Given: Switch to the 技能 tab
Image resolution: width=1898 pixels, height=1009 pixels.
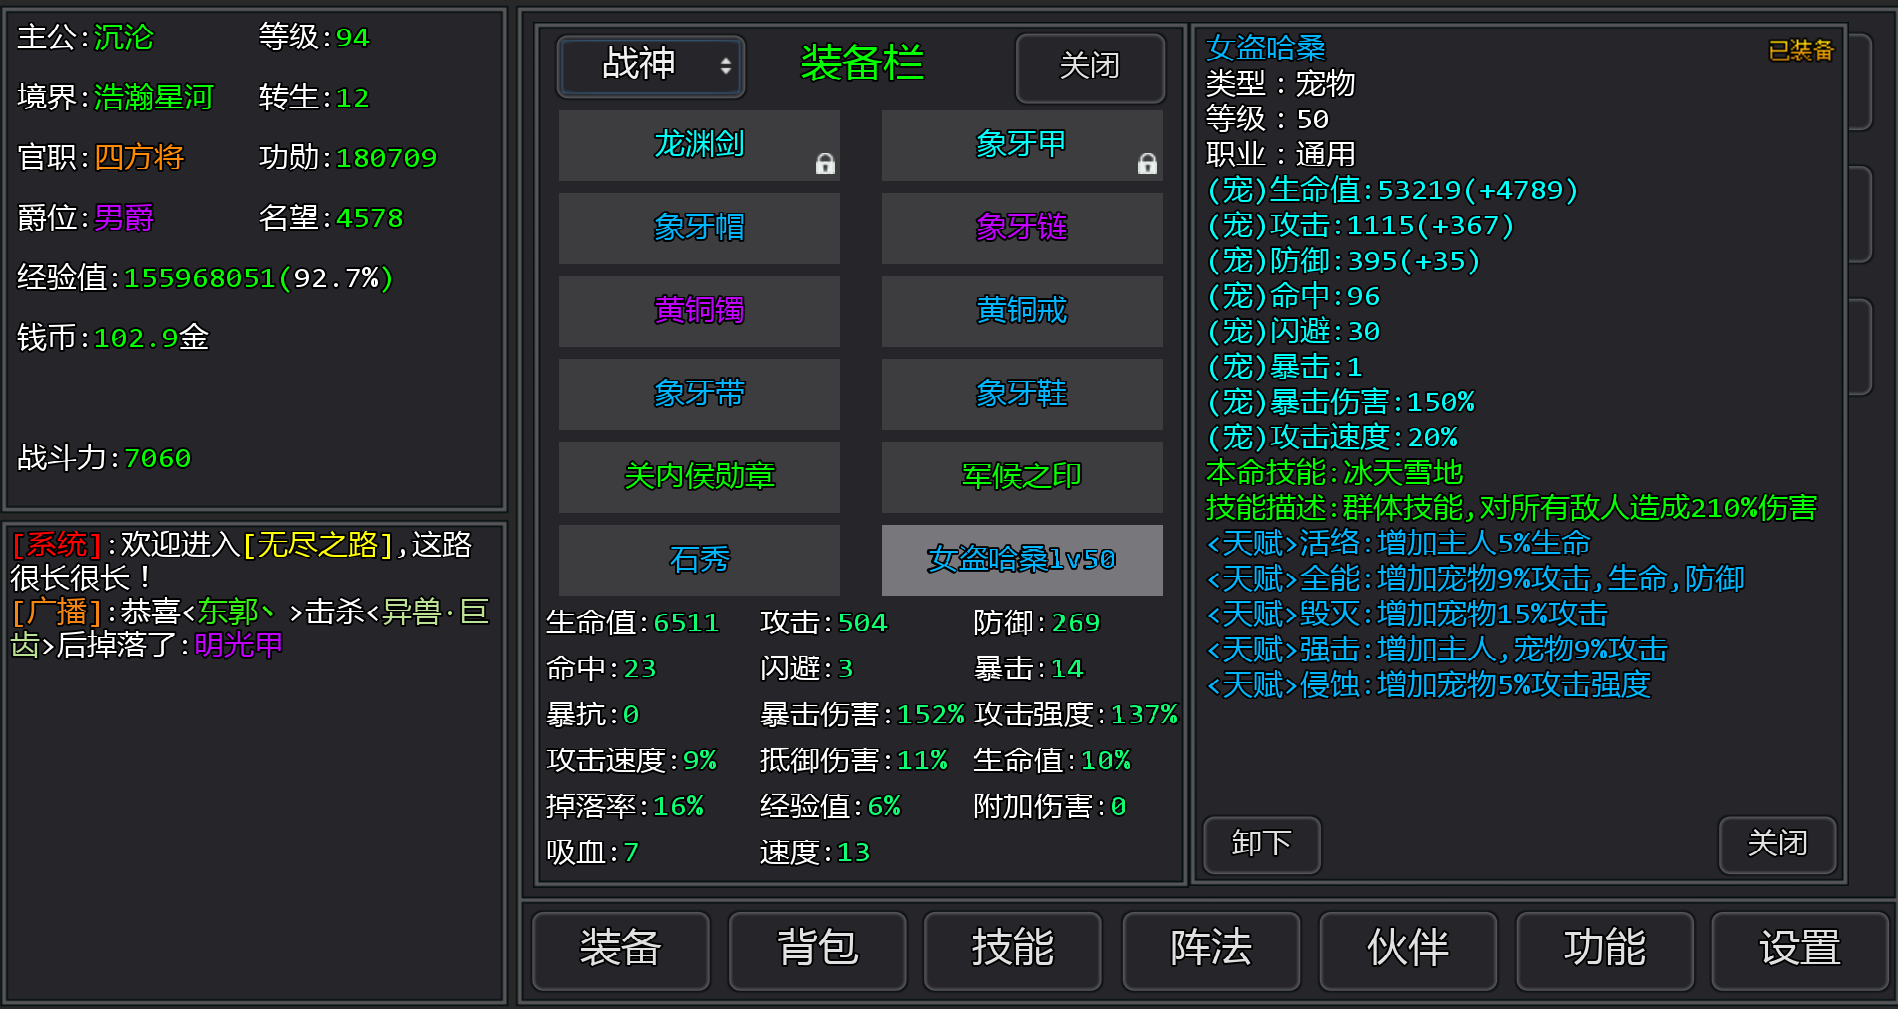Looking at the screenshot, I should [x=1012, y=951].
